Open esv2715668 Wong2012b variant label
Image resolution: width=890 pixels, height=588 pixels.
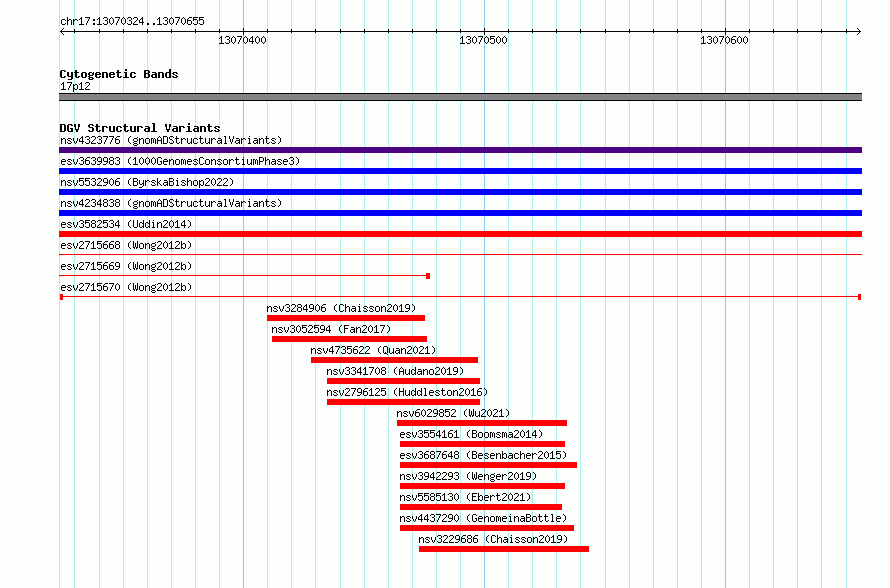(x=126, y=245)
